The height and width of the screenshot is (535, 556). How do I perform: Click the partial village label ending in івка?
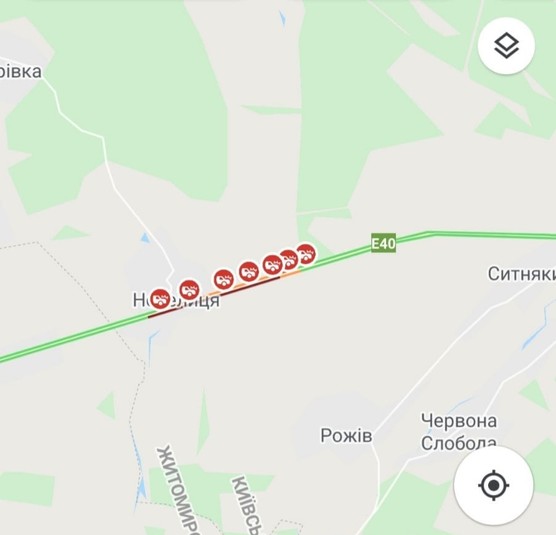click(x=21, y=71)
